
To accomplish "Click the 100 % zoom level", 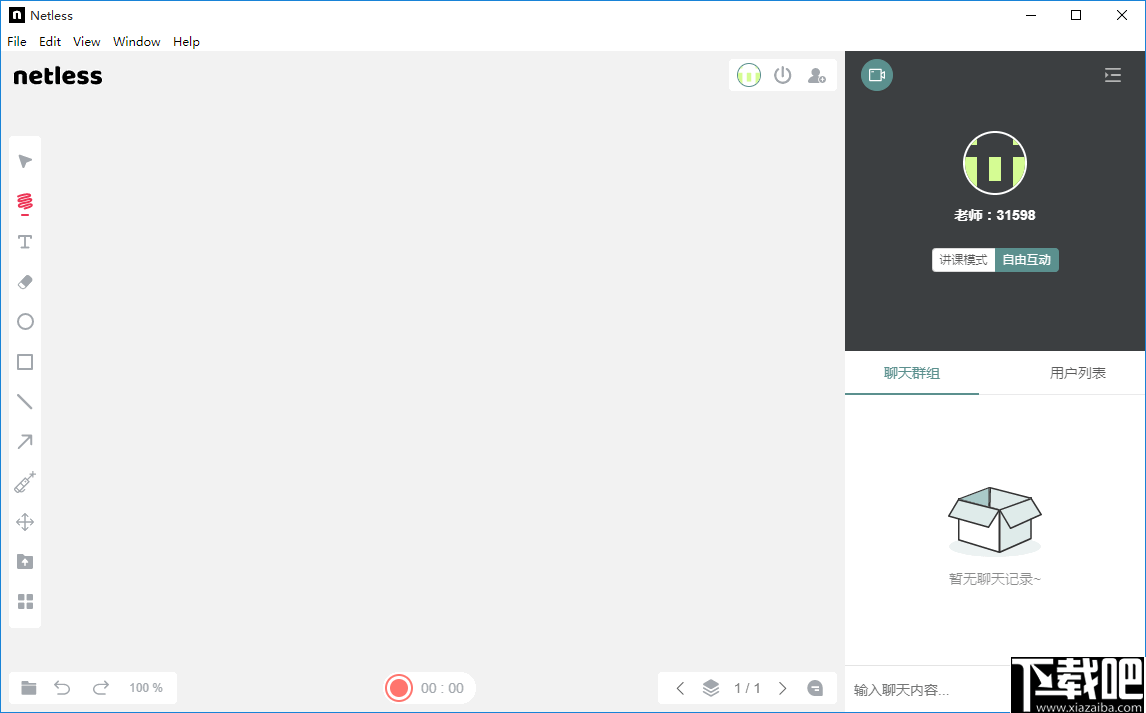I will click(145, 687).
